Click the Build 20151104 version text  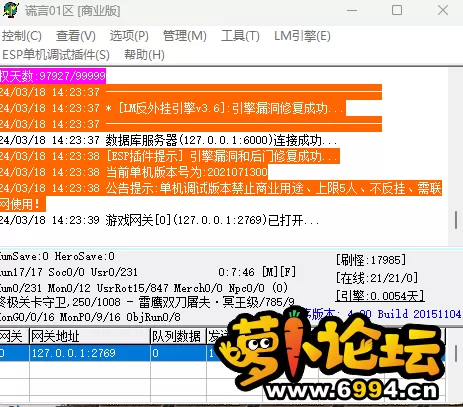pos(419,314)
